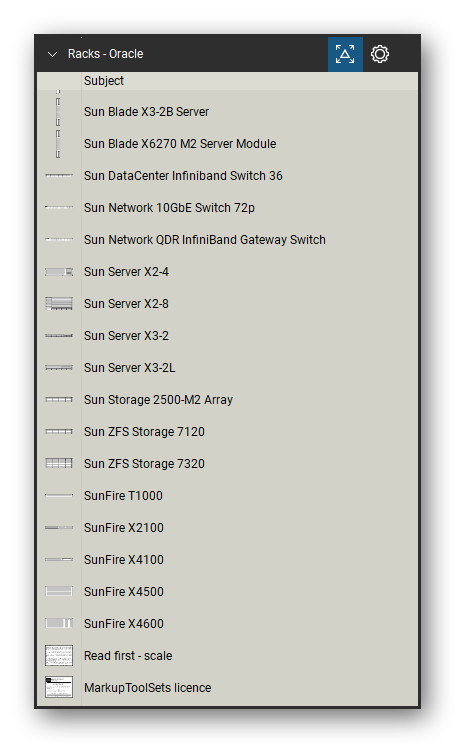This screenshot has height=743, width=455.
Task: Click Sun ZFS Storage 7320 label
Action: (144, 464)
